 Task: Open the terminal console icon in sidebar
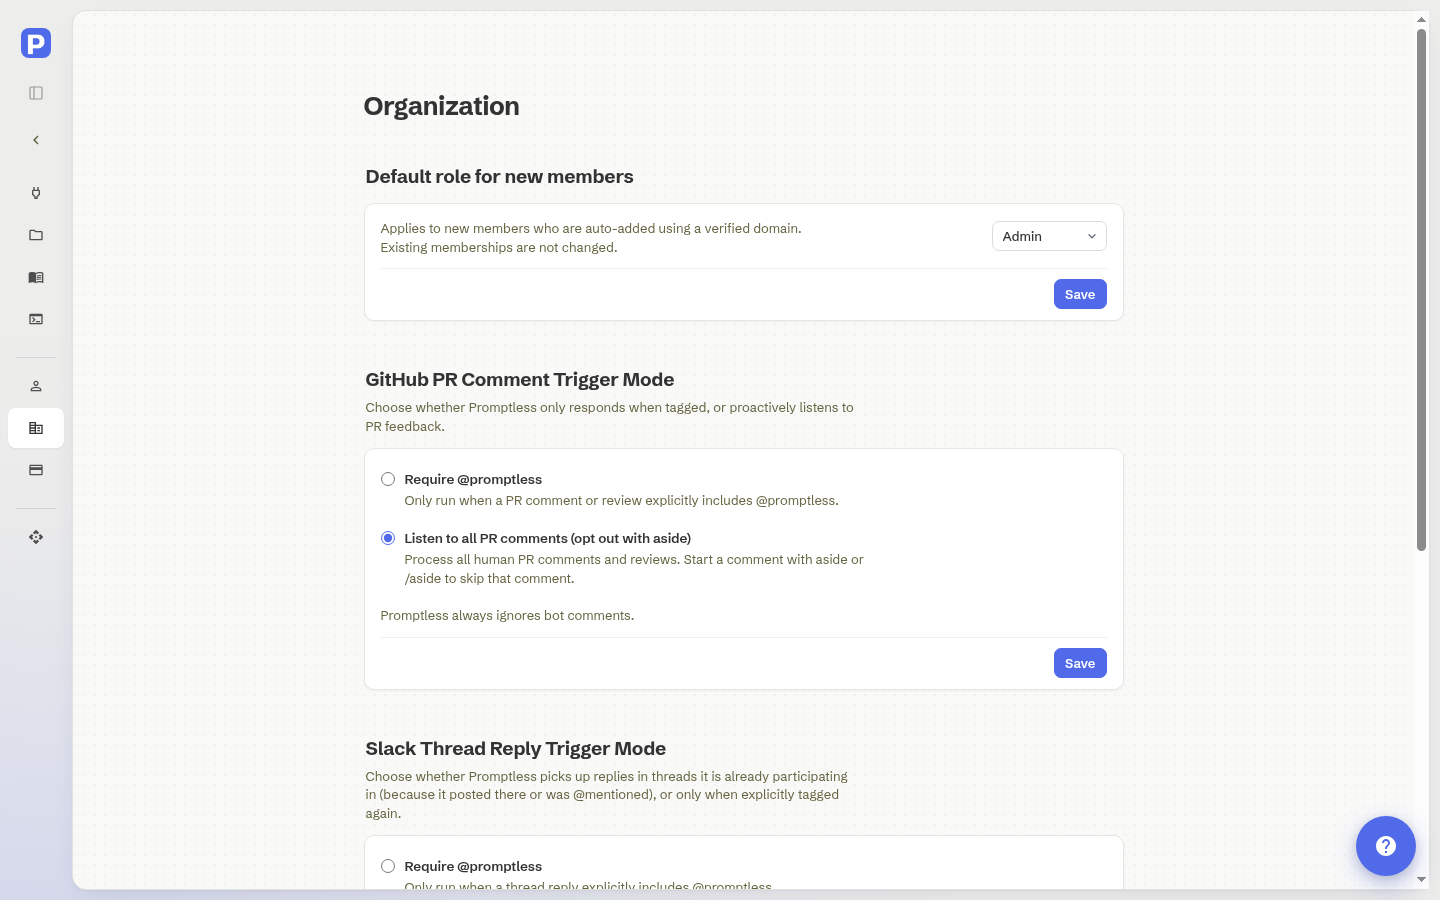[36, 319]
